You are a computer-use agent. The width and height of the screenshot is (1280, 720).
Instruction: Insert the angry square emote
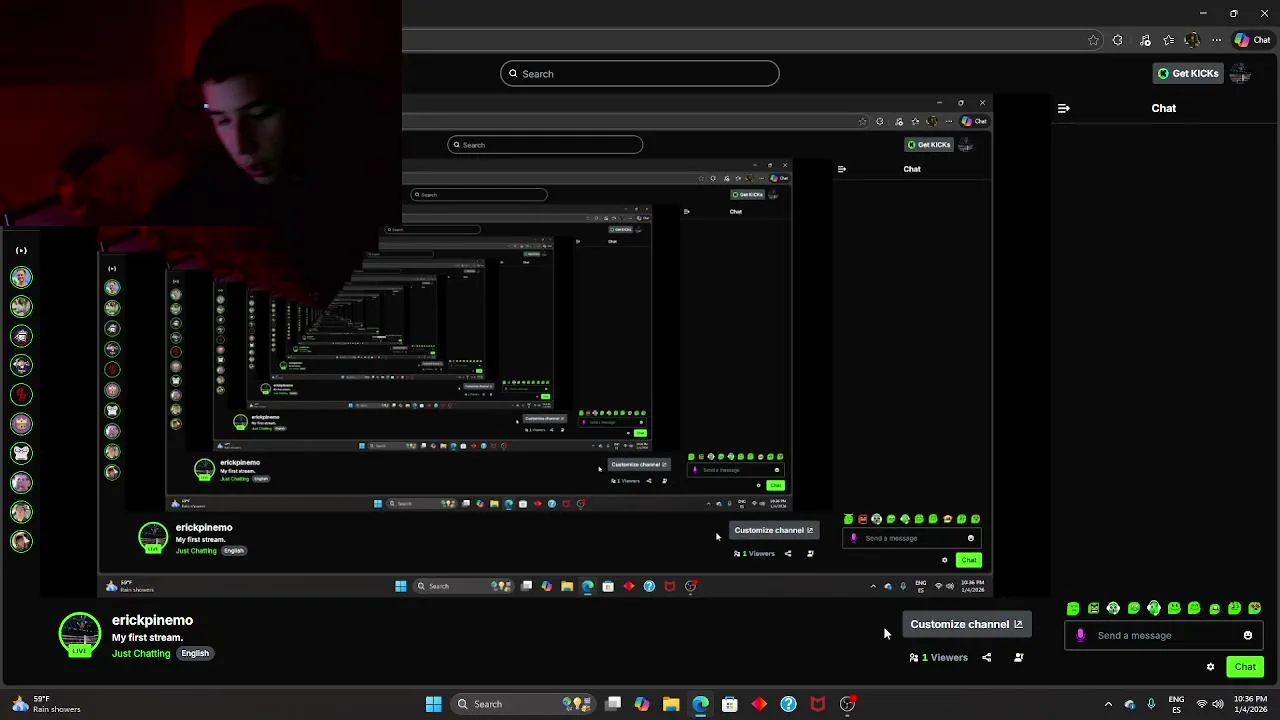1093,608
